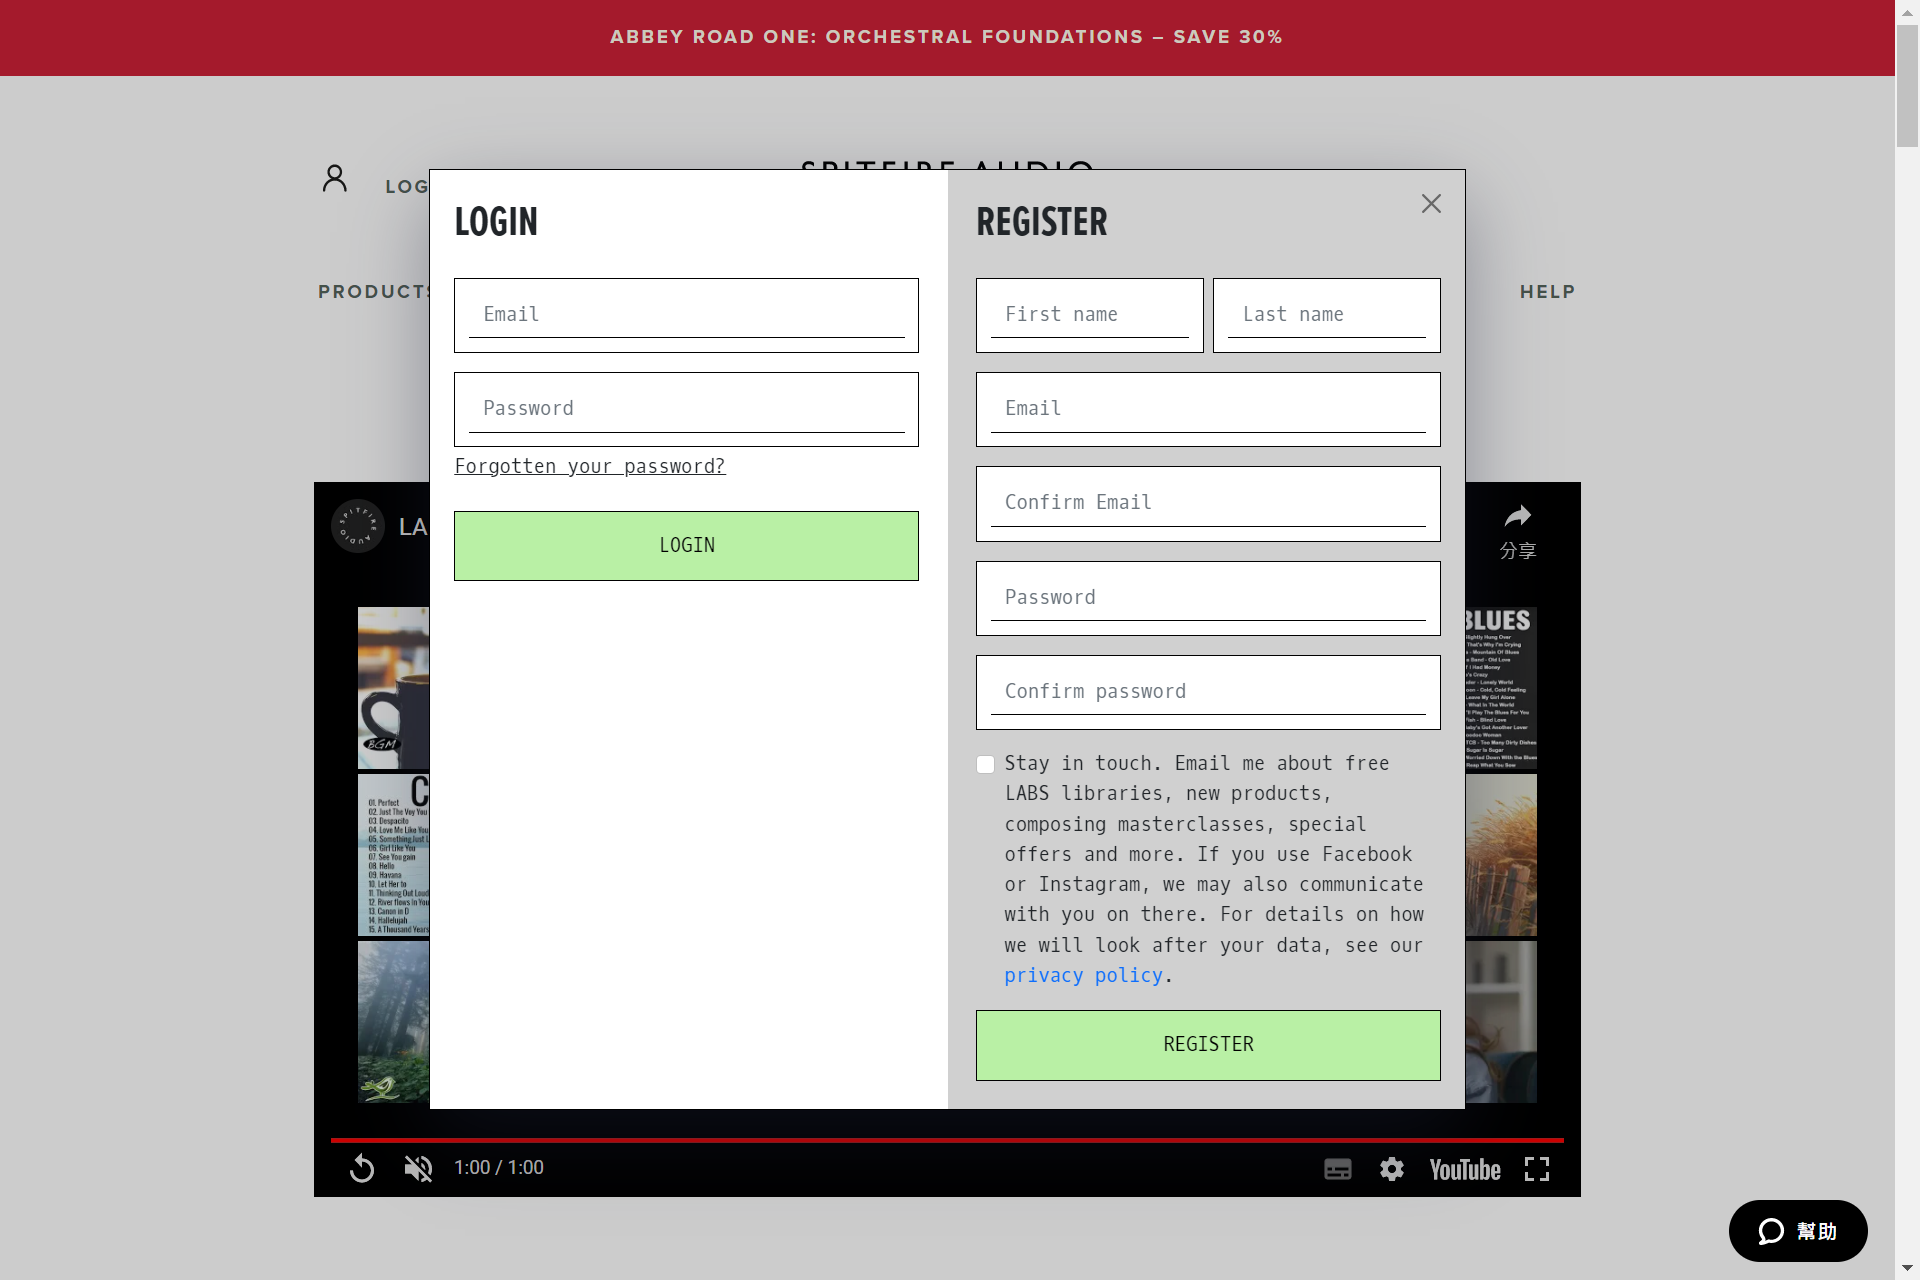Click the red video progress bar

coord(946,1140)
